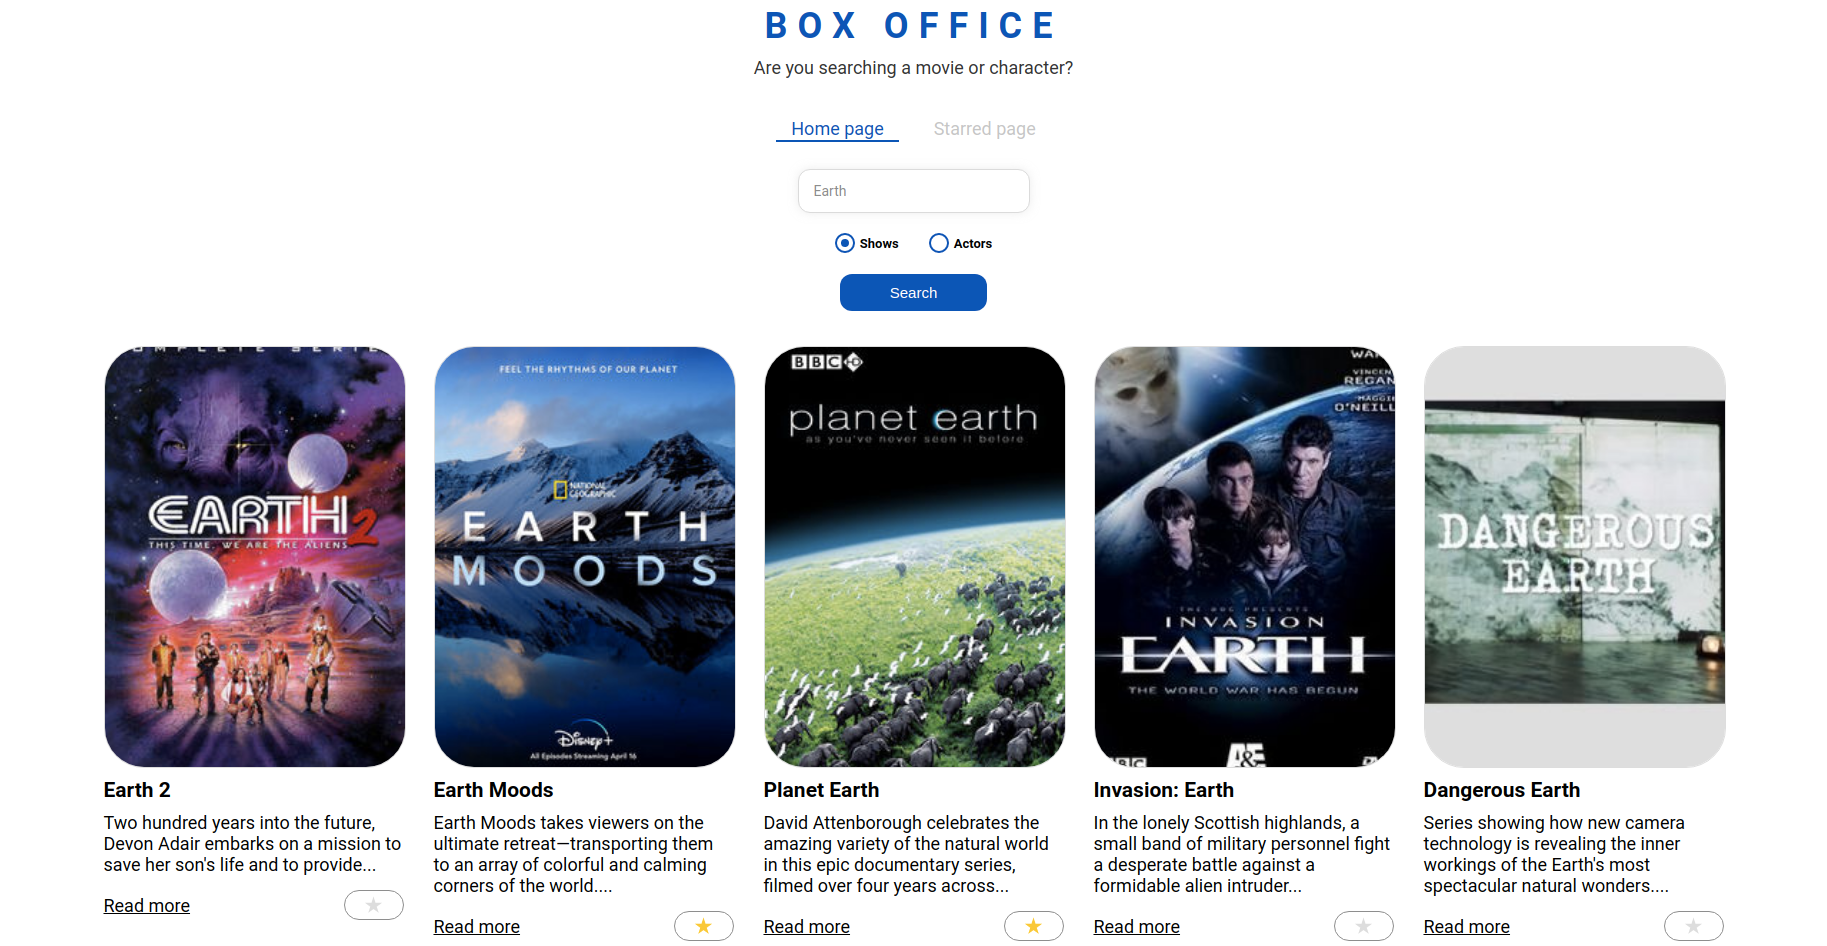Star the Invasion: Earth show
The image size is (1827, 946).
tap(1364, 926)
